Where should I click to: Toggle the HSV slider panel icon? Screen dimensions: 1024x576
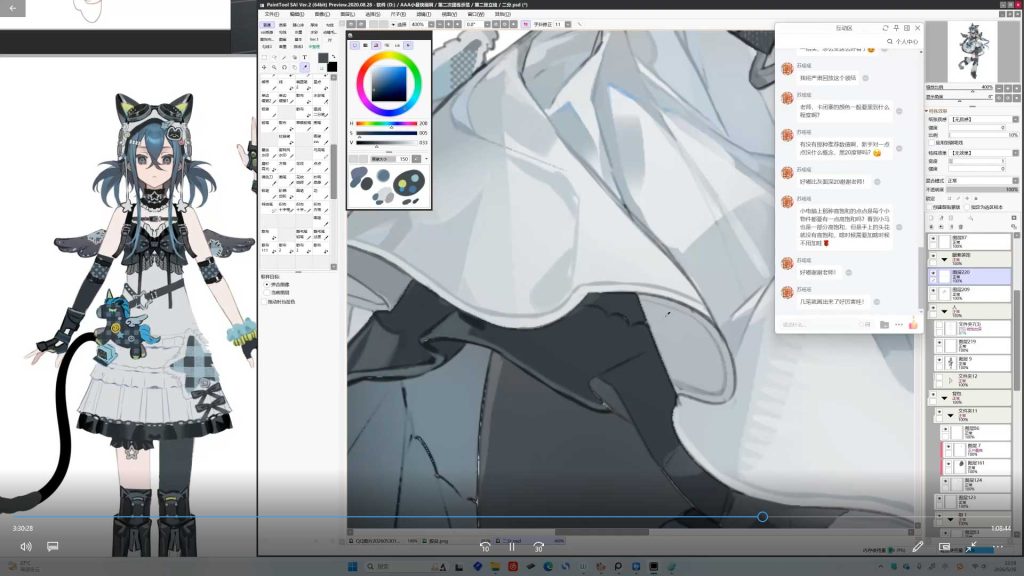coord(376,45)
